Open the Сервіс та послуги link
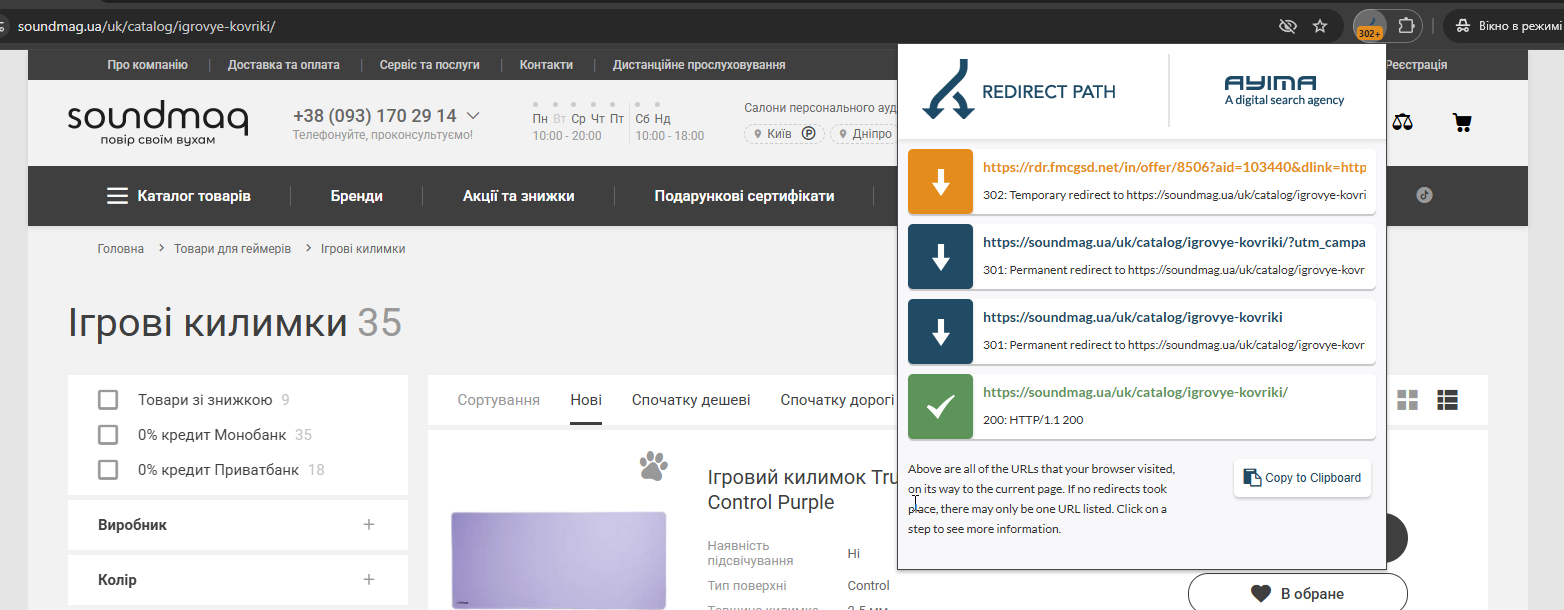Viewport: 1564px width, 610px height. click(430, 65)
